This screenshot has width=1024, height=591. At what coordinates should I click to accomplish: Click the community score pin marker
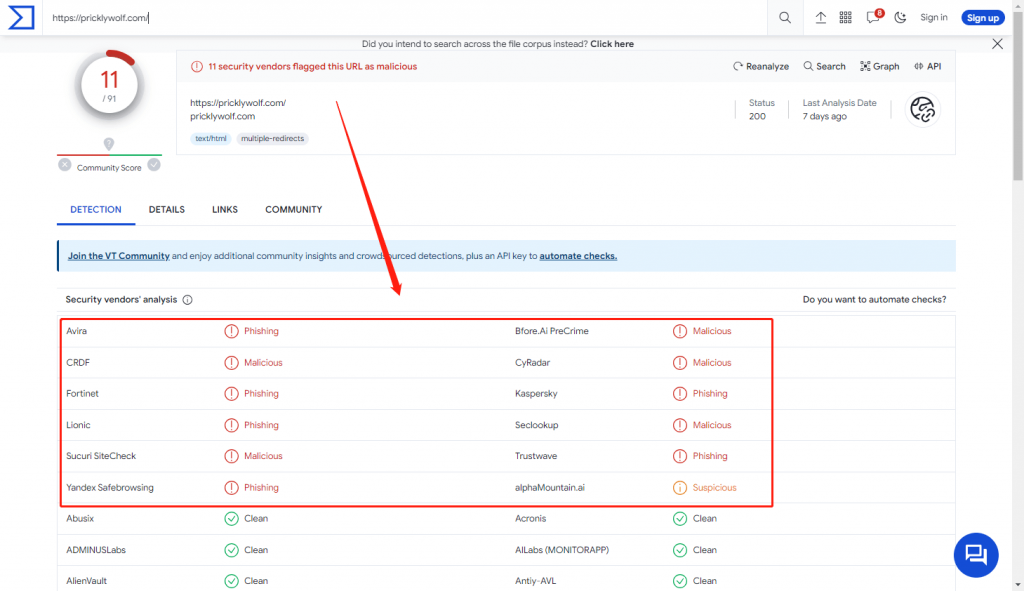(x=109, y=144)
